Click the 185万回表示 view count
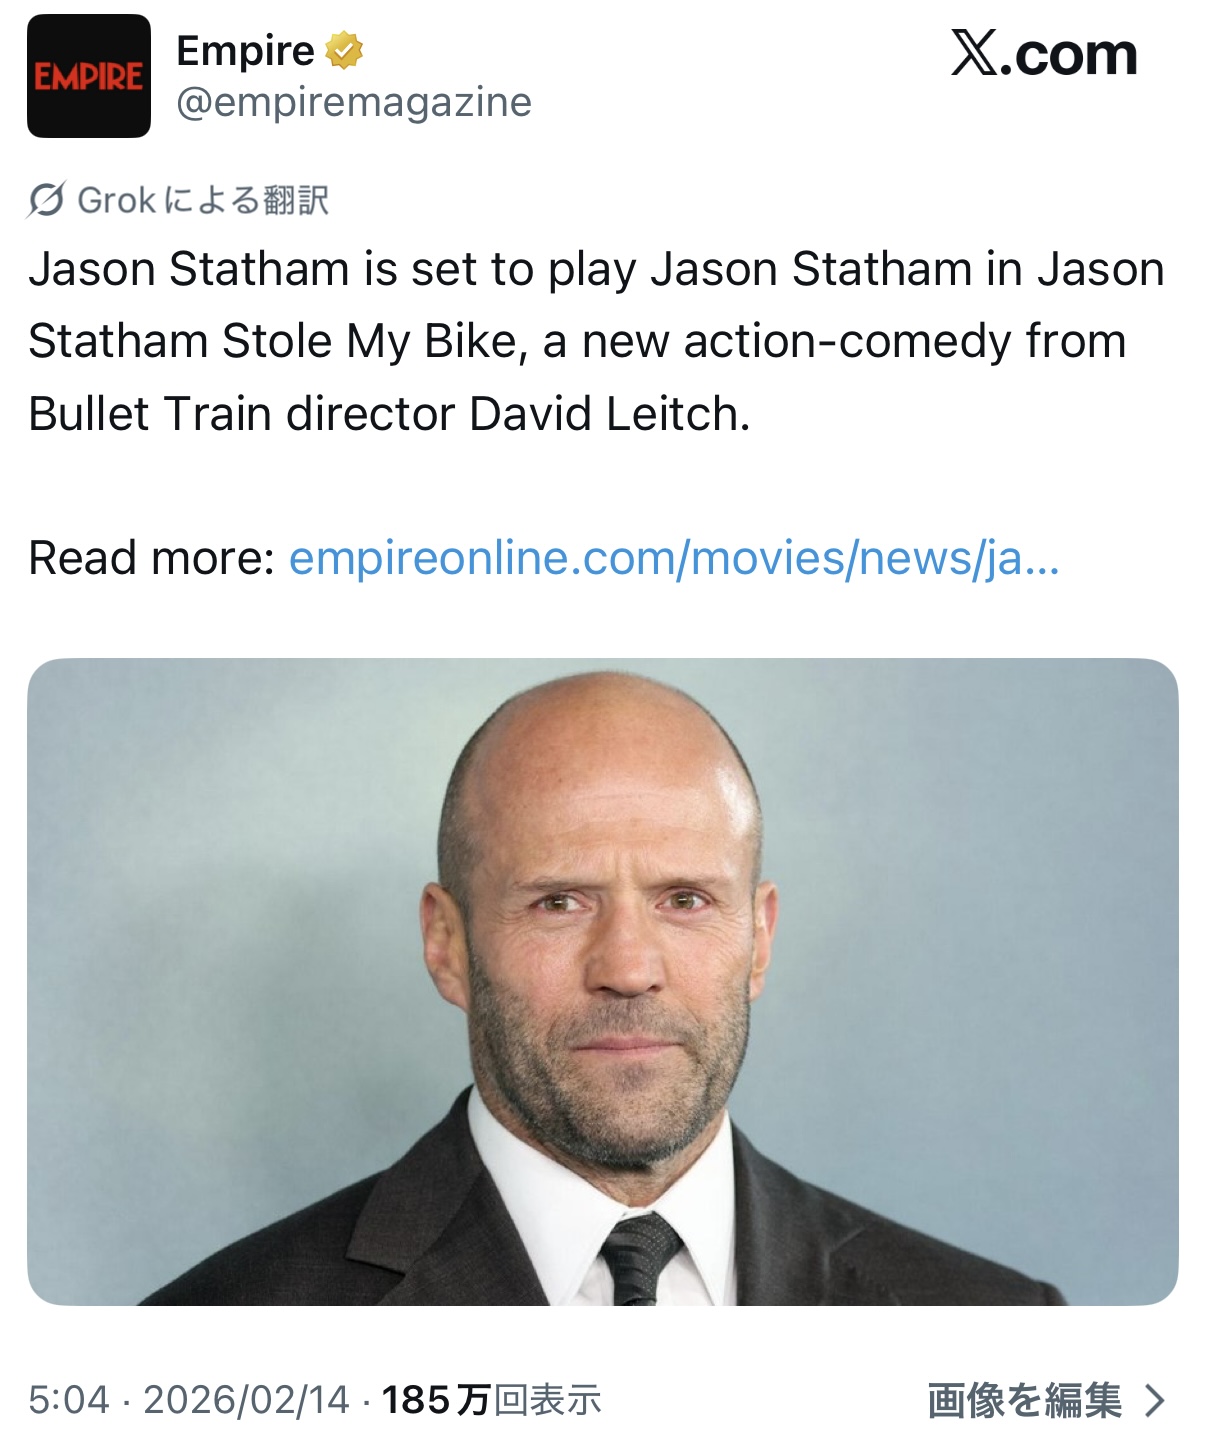This screenshot has width=1206, height=1452. coord(491,1400)
